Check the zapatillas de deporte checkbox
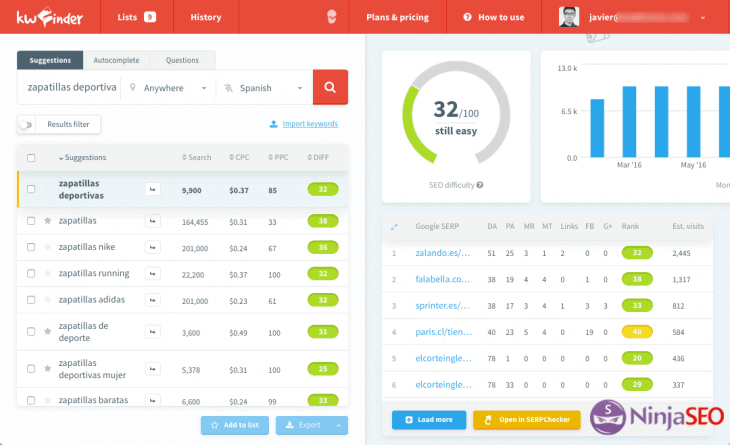The width and height of the screenshot is (730, 445). coord(31,331)
